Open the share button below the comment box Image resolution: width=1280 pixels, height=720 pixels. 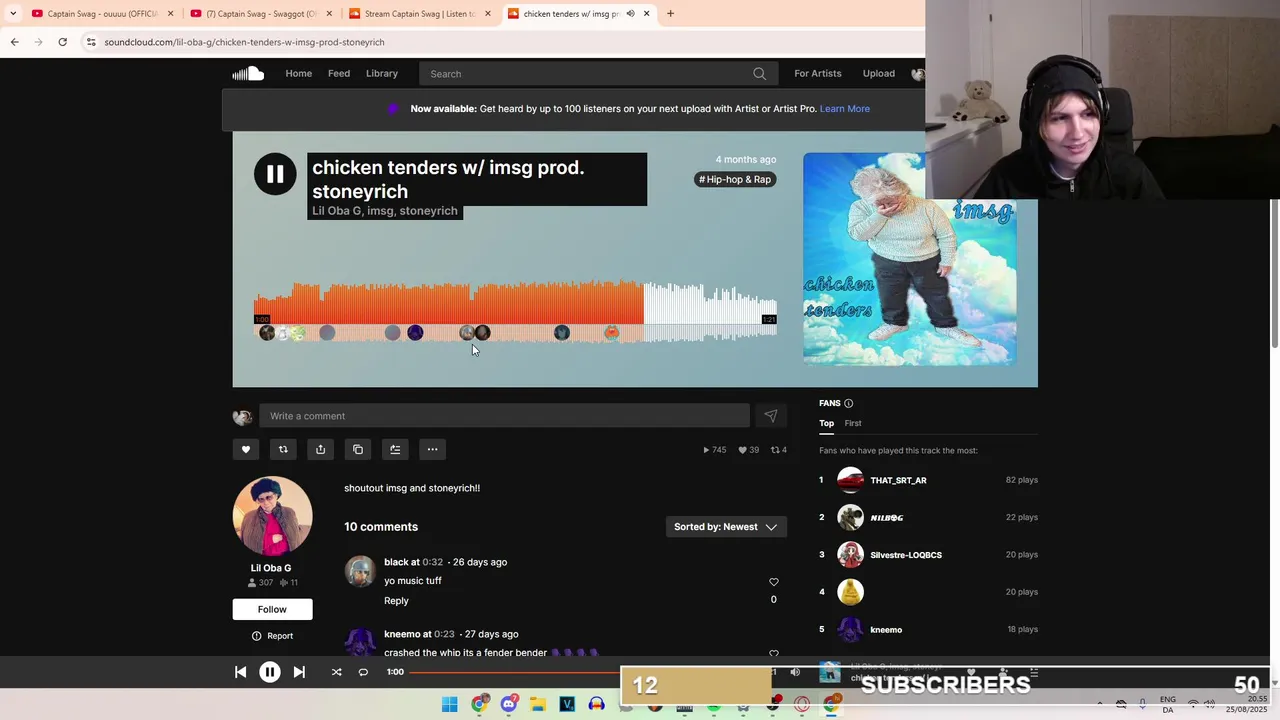[320, 450]
